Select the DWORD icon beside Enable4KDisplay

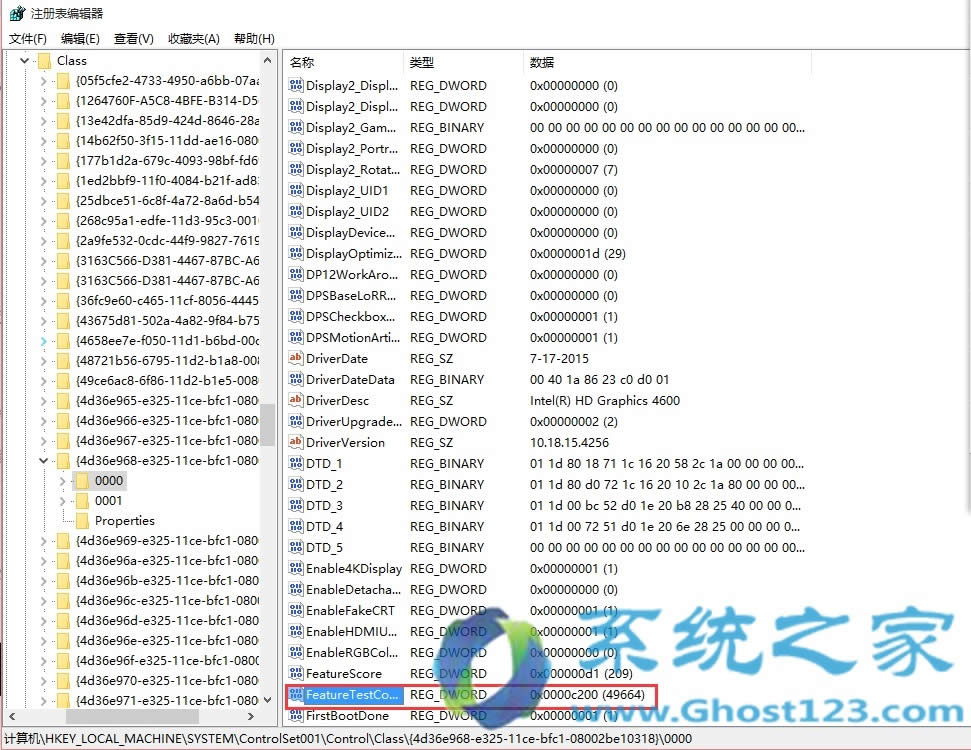coord(295,568)
